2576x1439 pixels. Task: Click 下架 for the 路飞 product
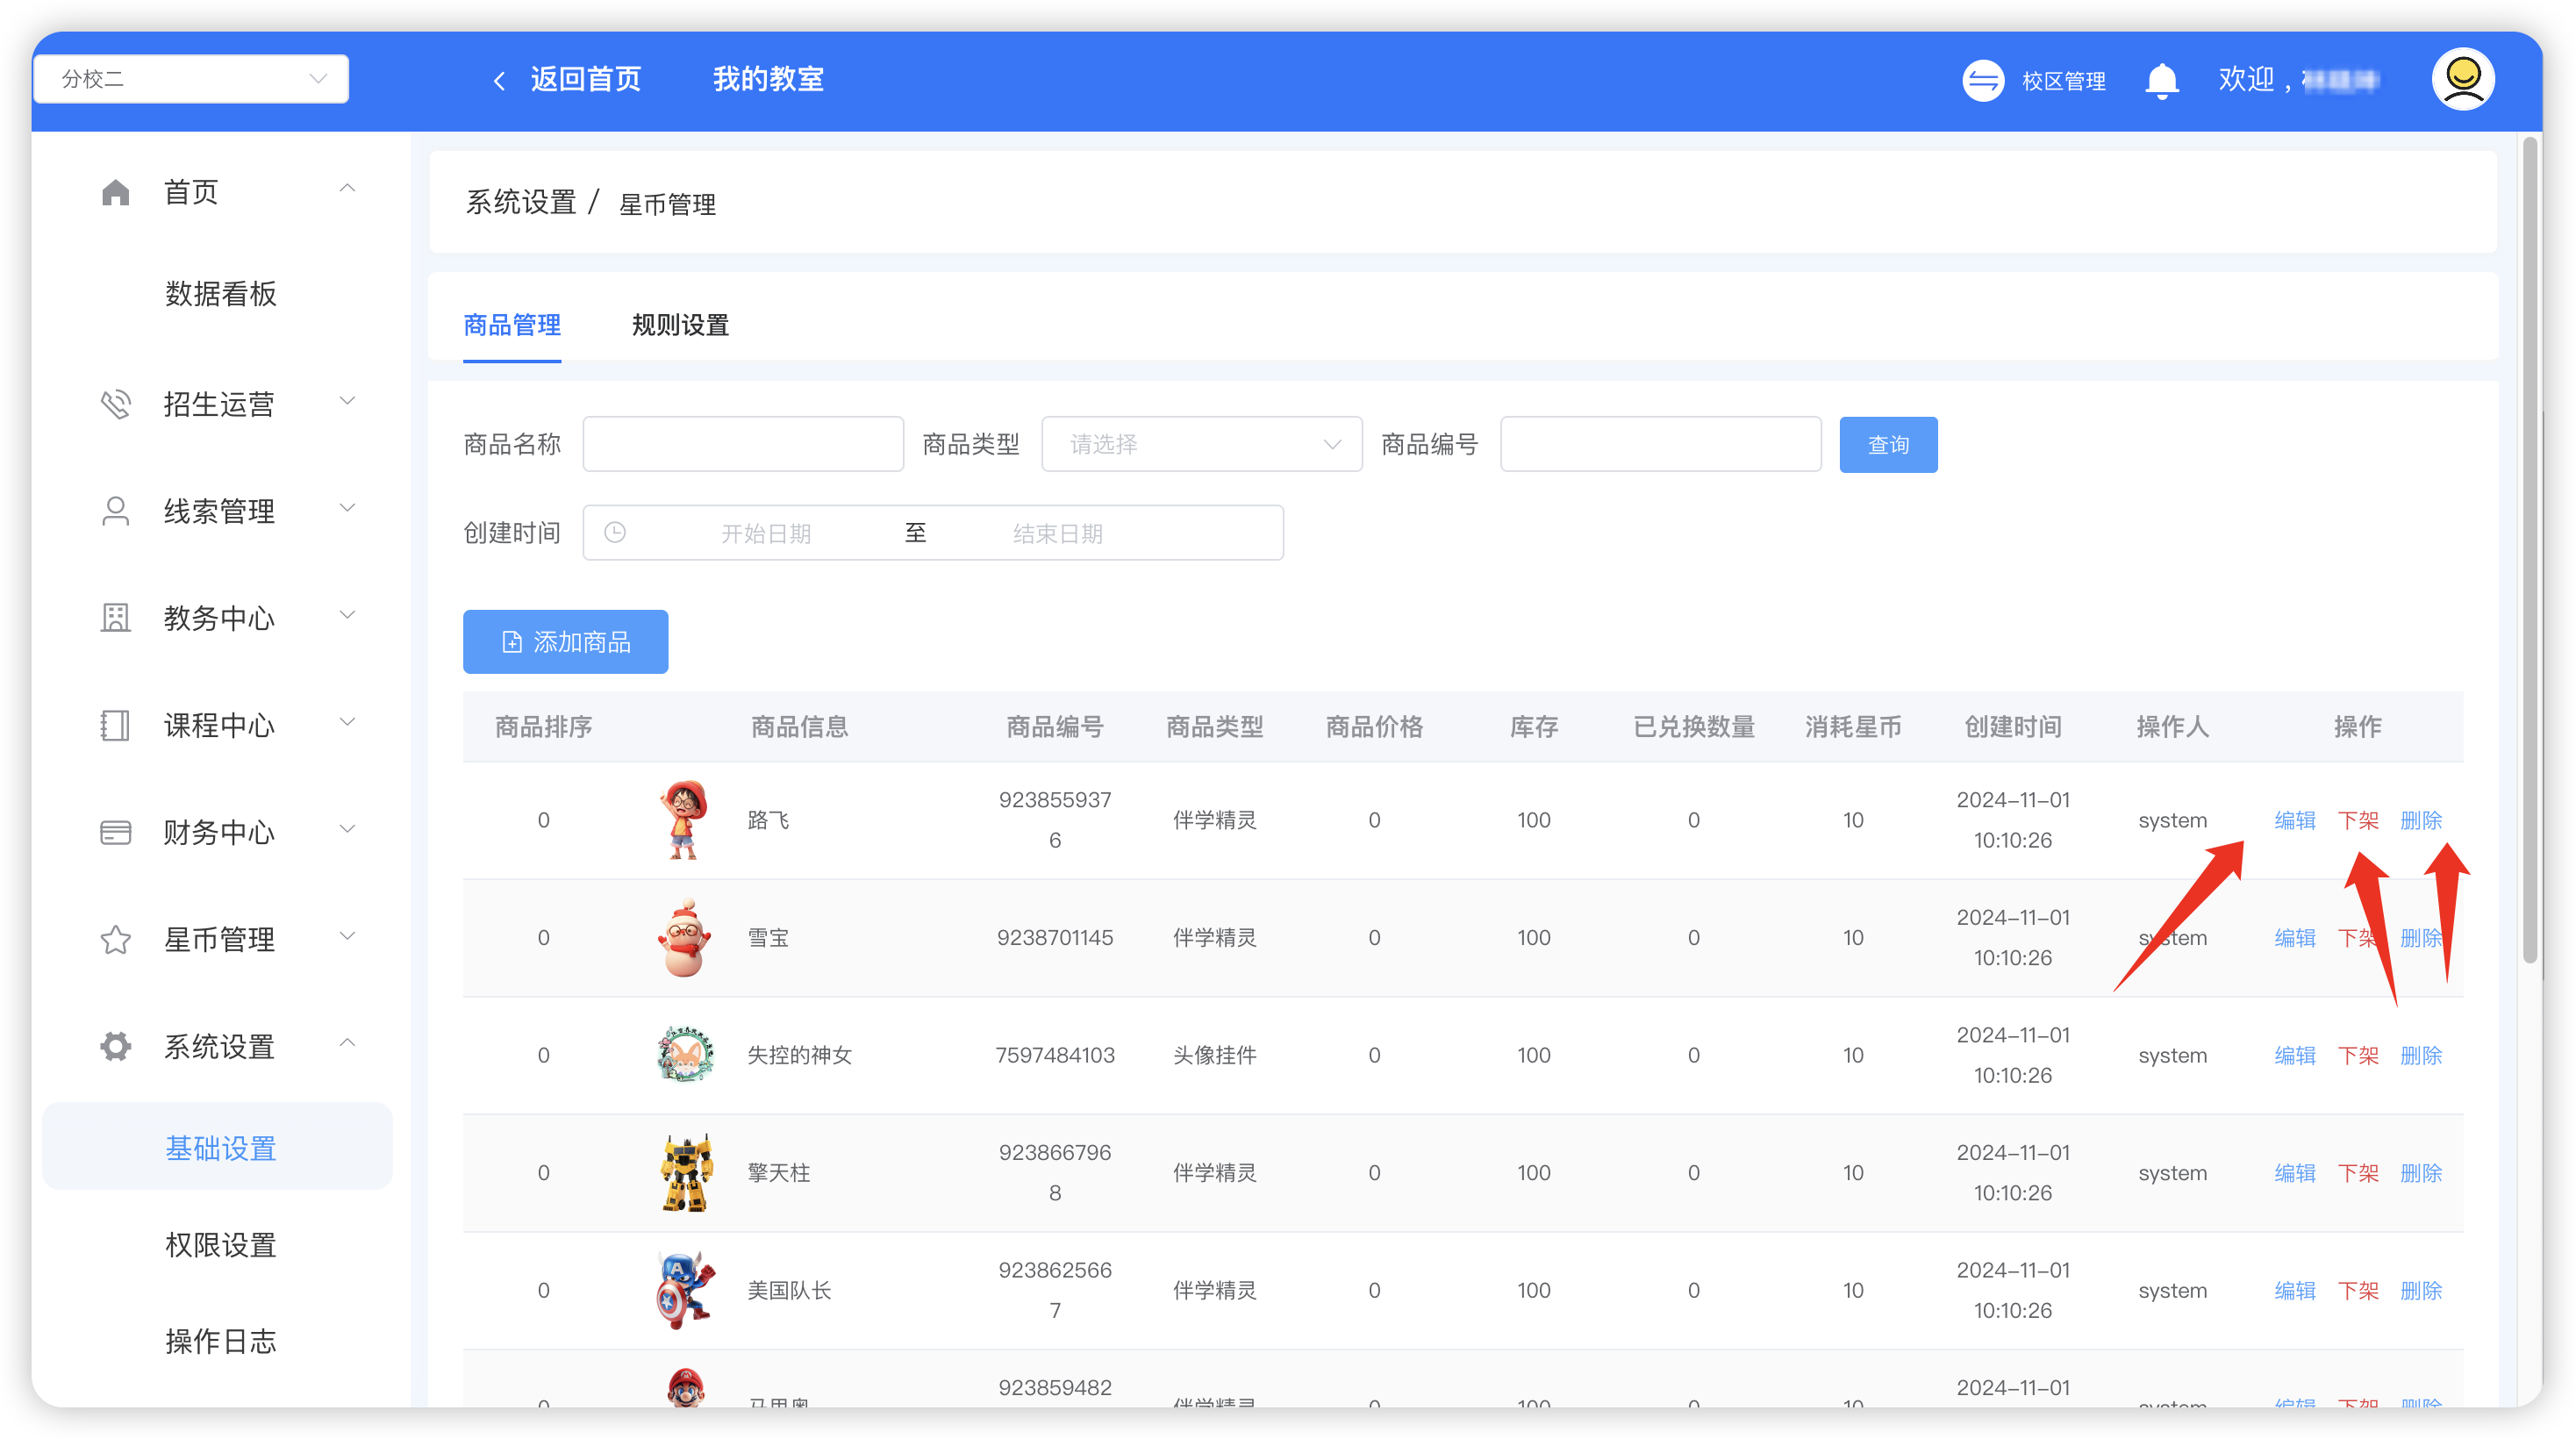click(x=2357, y=820)
